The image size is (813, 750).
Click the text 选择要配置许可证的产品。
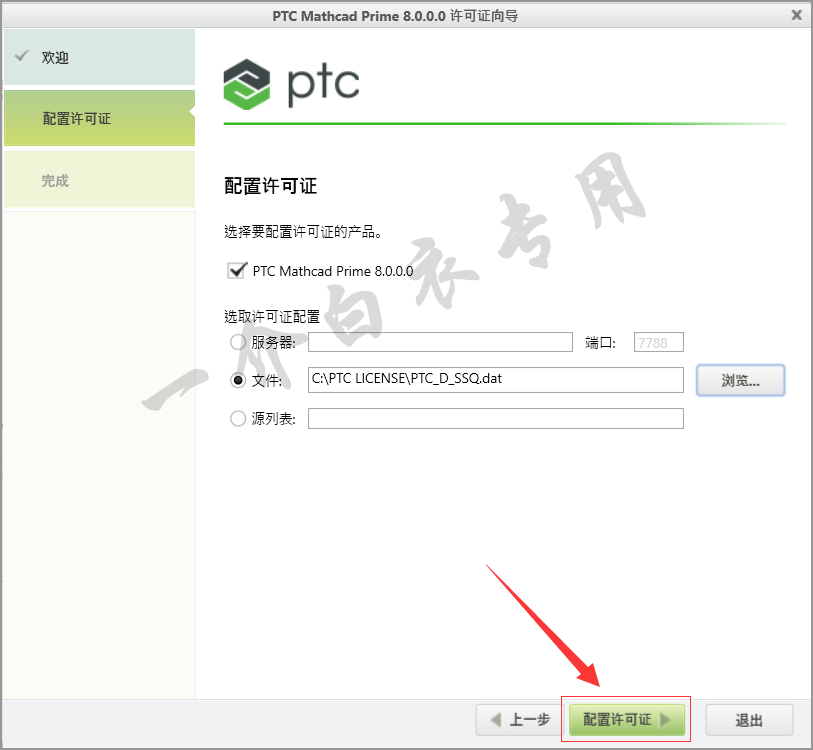tap(303, 231)
